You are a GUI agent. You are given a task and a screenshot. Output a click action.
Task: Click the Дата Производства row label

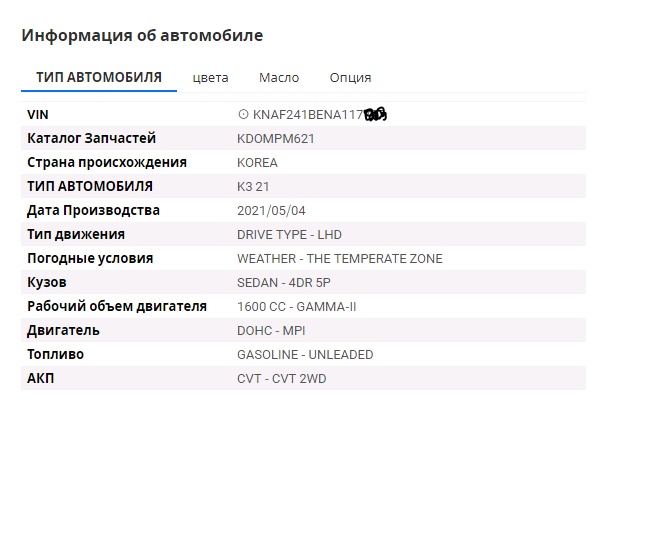[x=93, y=210]
